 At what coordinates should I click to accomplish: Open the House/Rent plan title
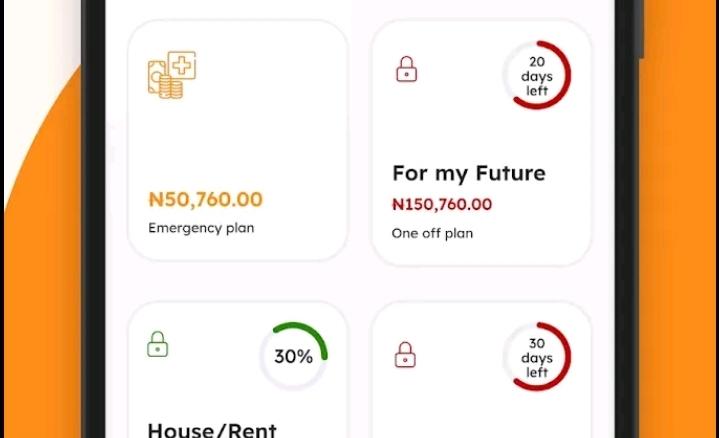(x=212, y=429)
